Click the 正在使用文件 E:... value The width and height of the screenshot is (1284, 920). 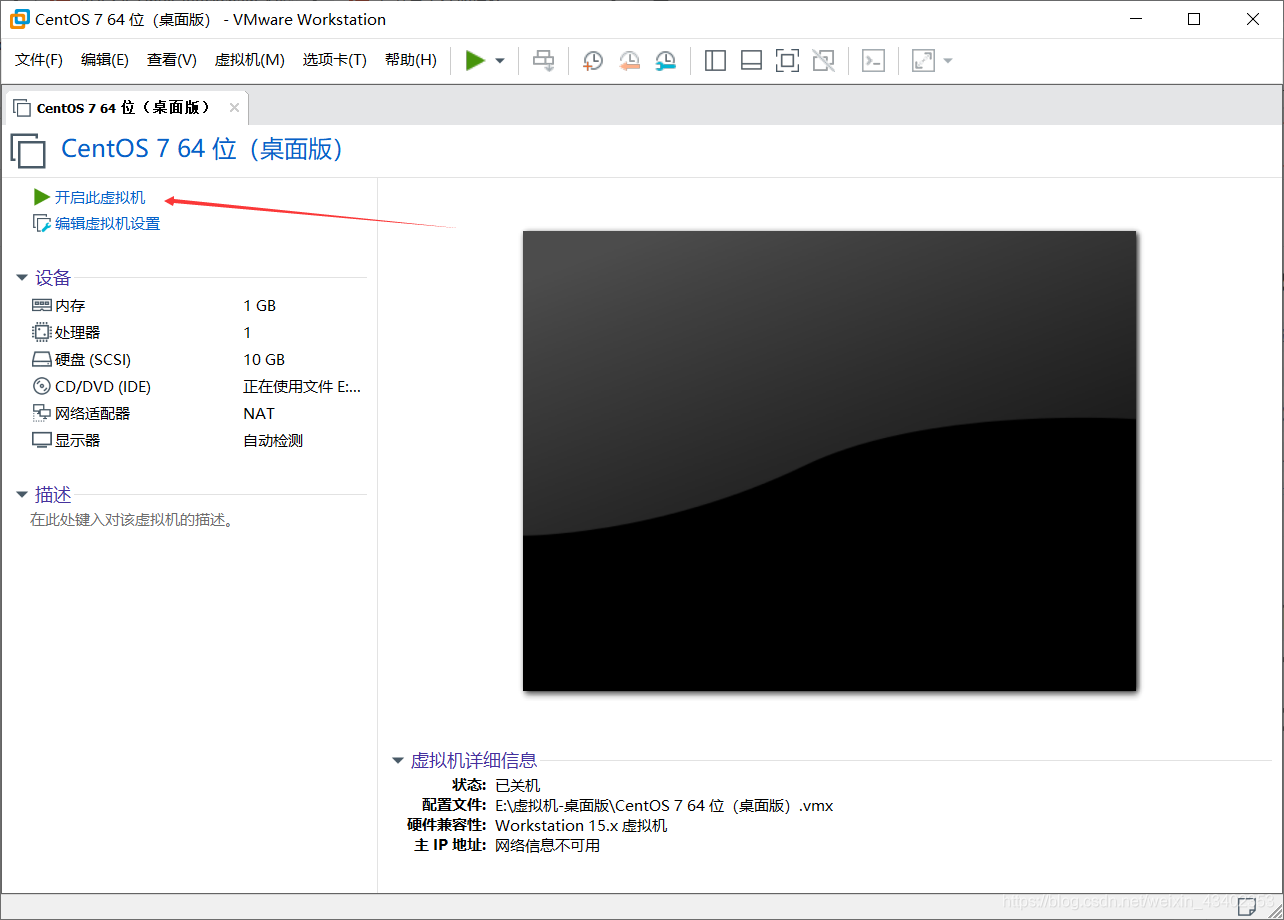click(302, 387)
